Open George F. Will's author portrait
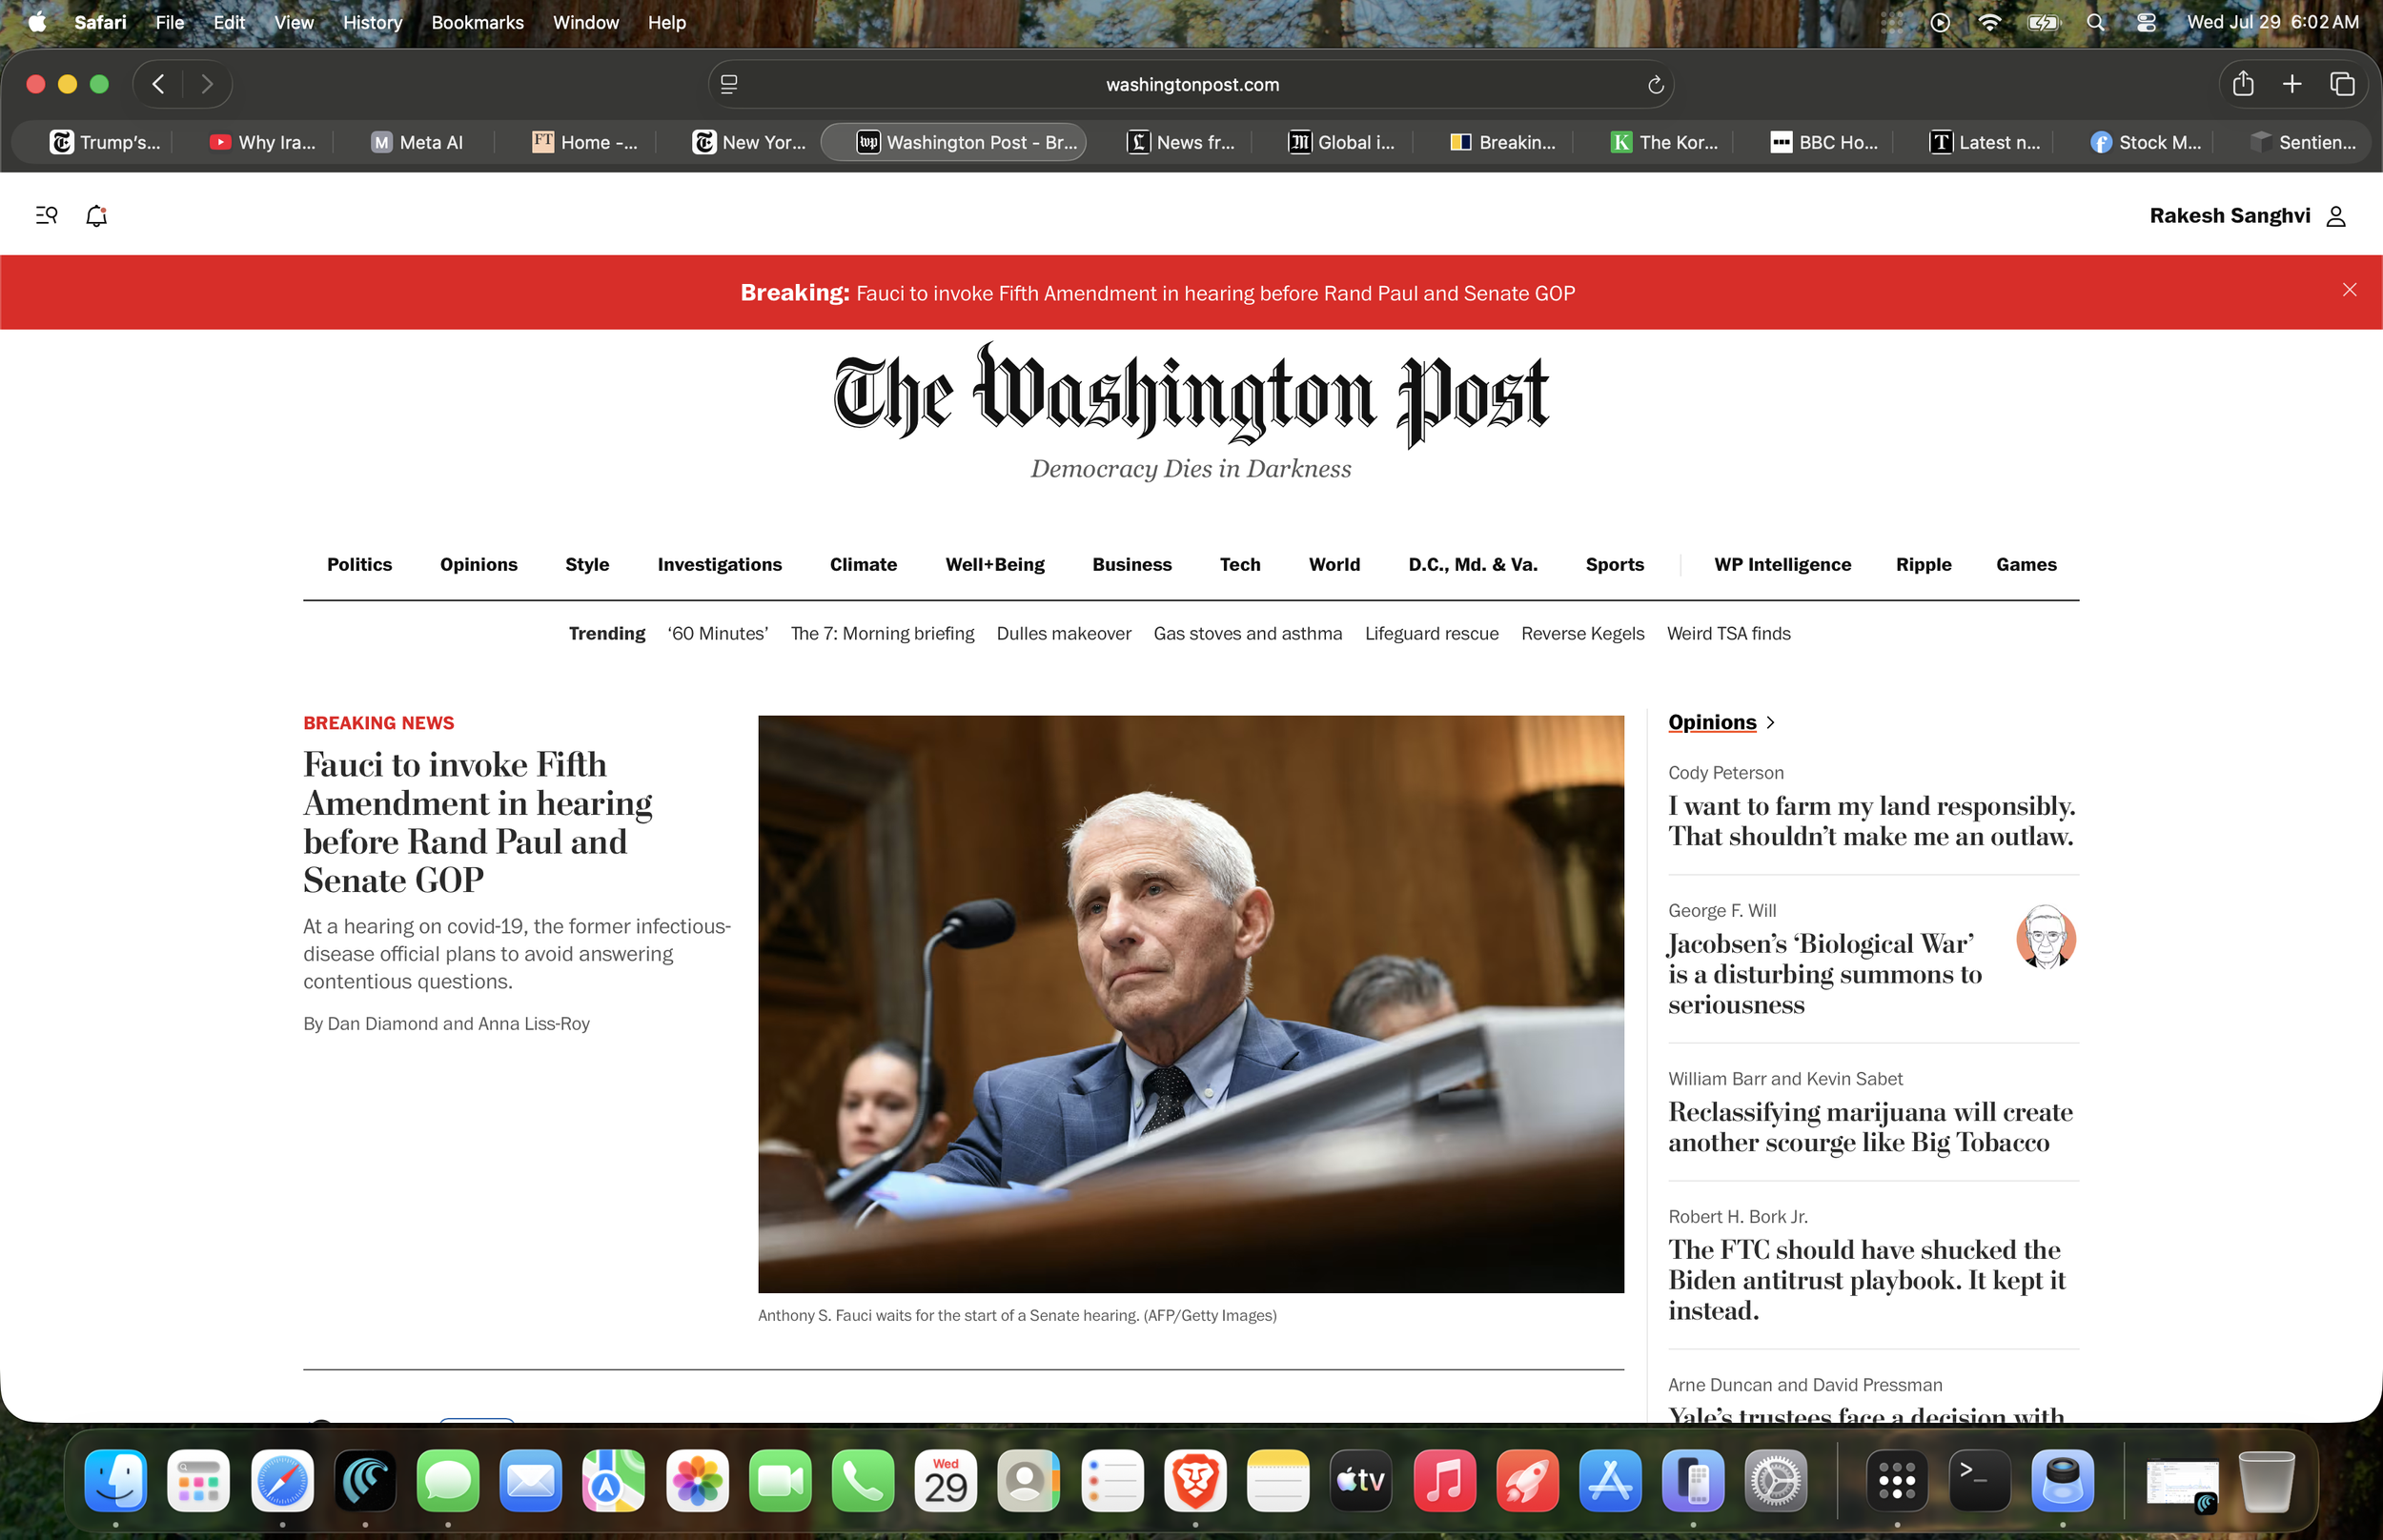2383x1540 pixels. [2045, 937]
